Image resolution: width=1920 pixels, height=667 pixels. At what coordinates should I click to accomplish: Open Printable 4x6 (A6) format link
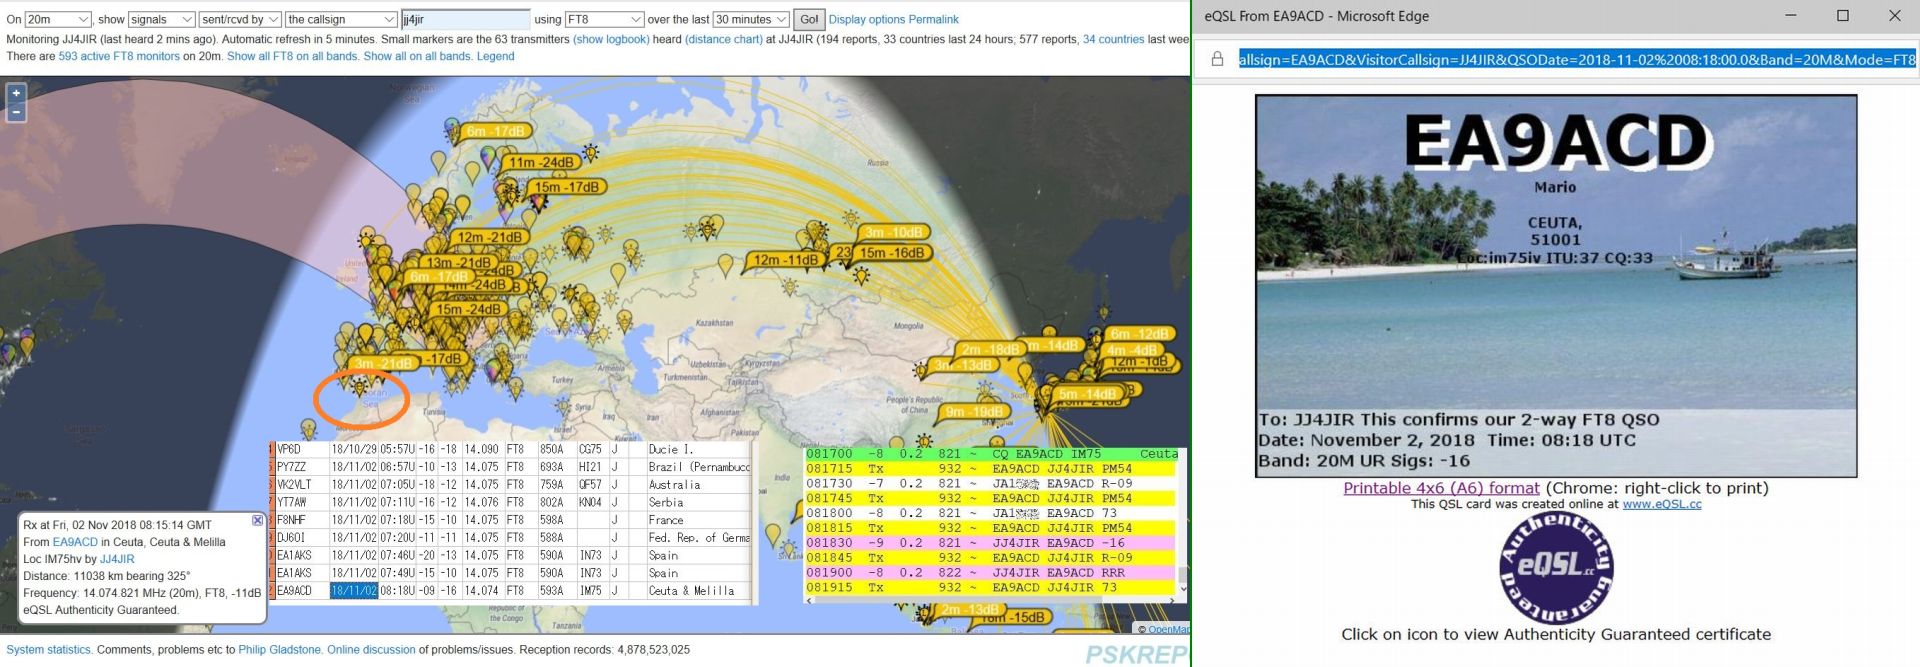pos(1440,488)
